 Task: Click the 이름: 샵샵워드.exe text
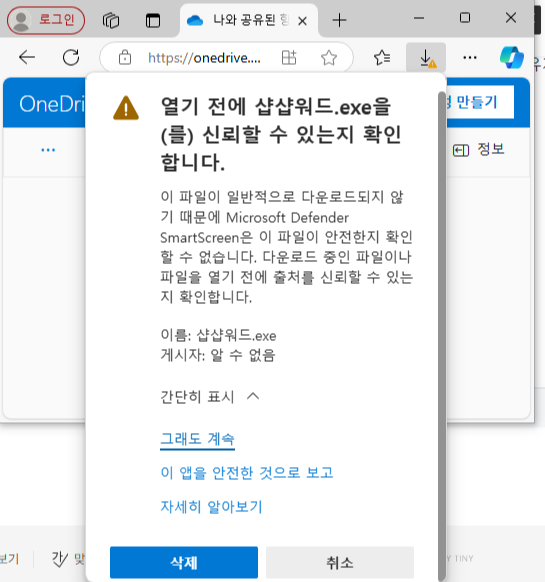coord(218,336)
